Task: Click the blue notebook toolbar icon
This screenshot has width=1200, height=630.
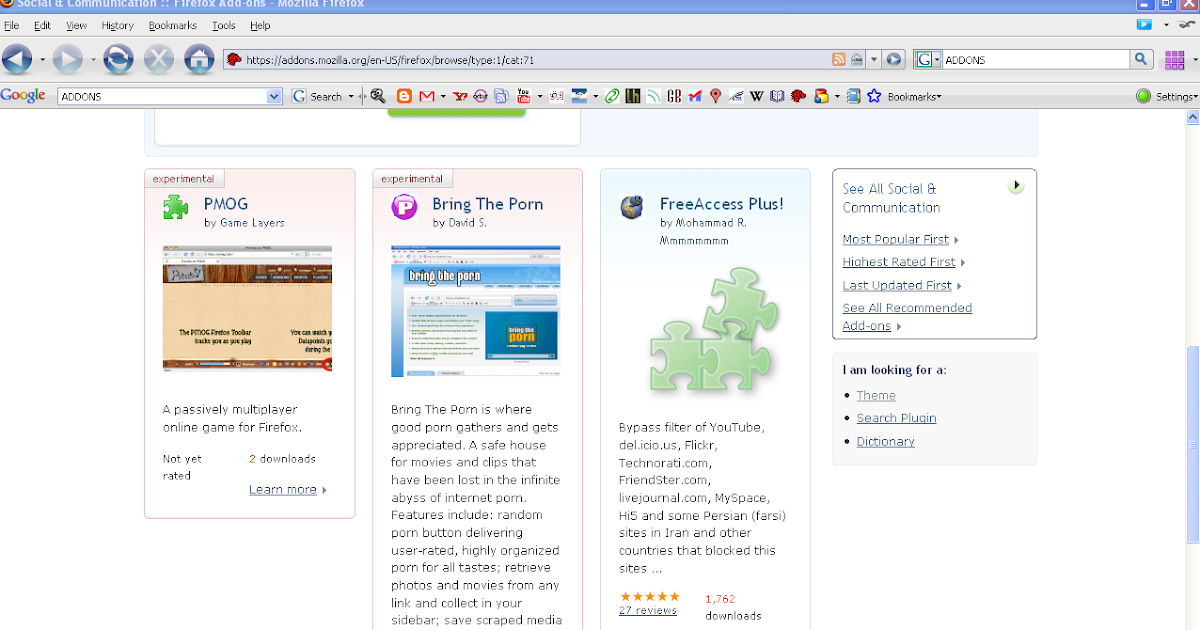Action: 853,96
